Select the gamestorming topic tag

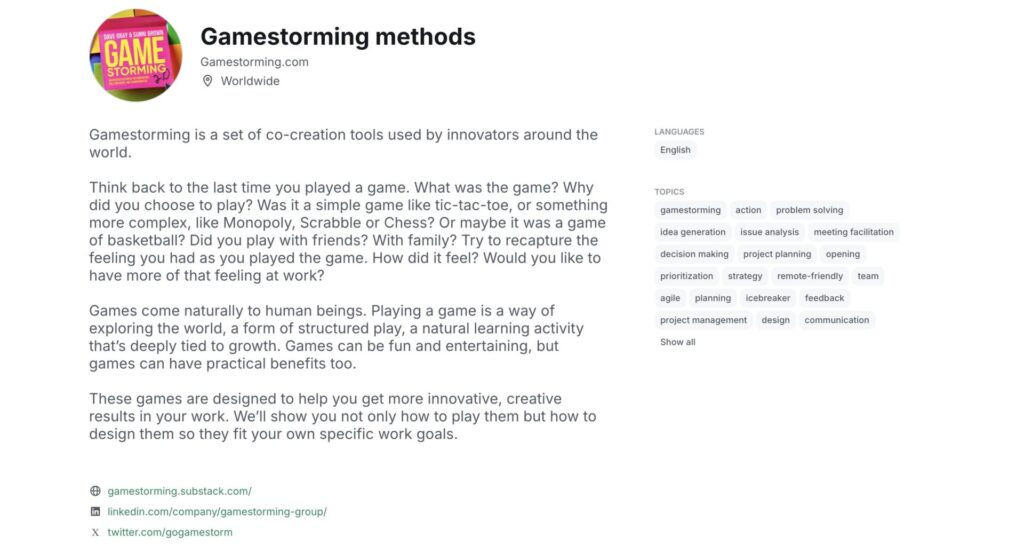[x=690, y=210]
